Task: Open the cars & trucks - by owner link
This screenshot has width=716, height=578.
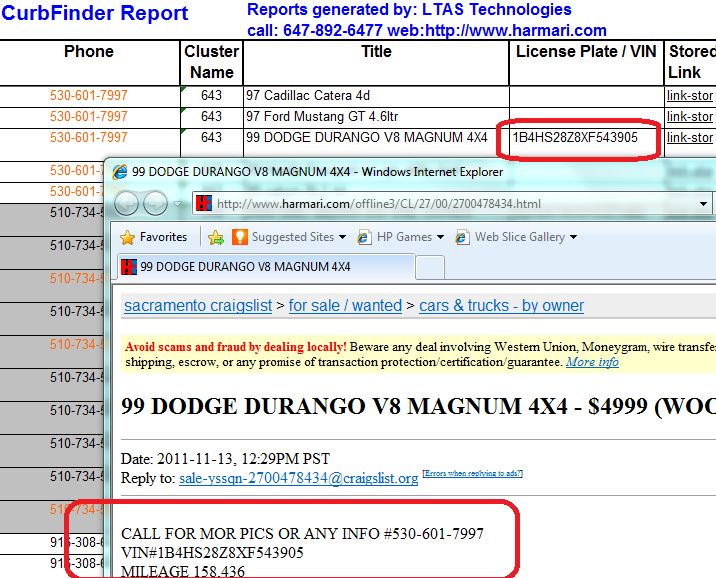Action: (x=501, y=305)
